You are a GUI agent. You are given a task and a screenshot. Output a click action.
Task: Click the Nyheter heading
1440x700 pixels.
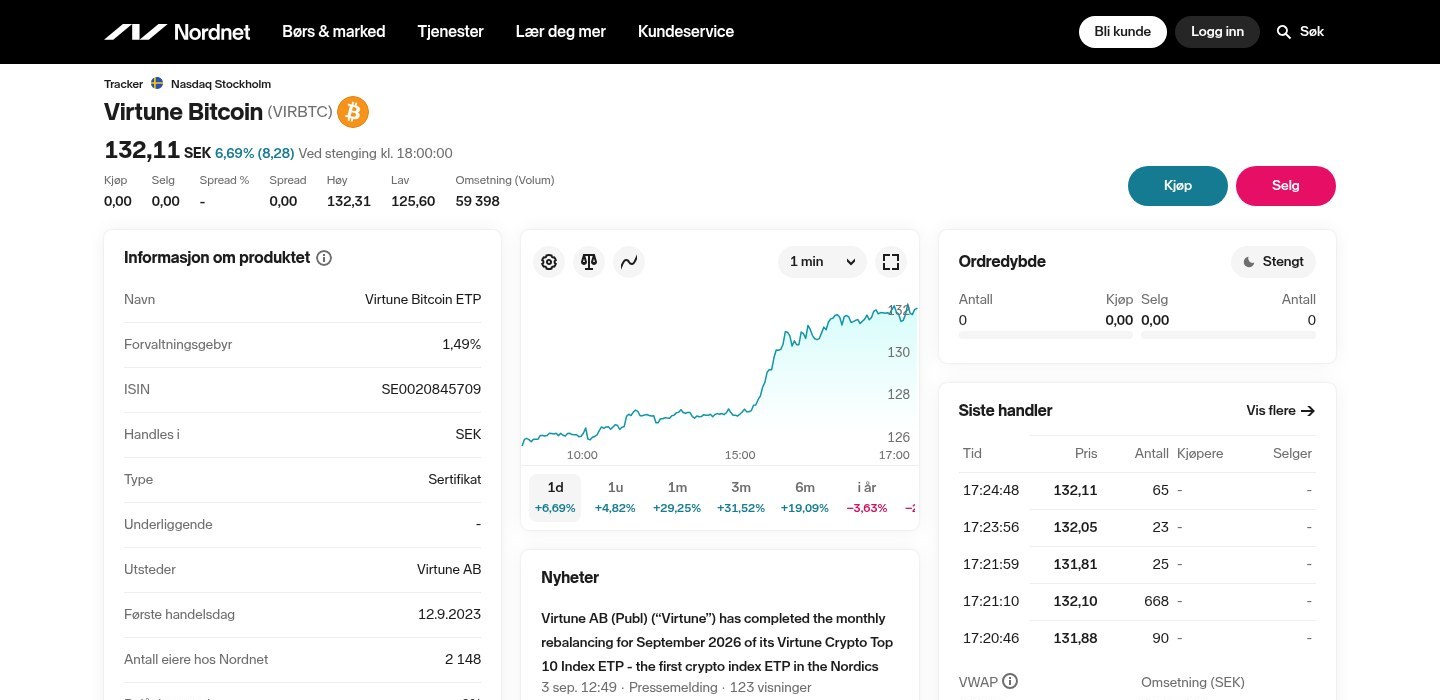[570, 577]
